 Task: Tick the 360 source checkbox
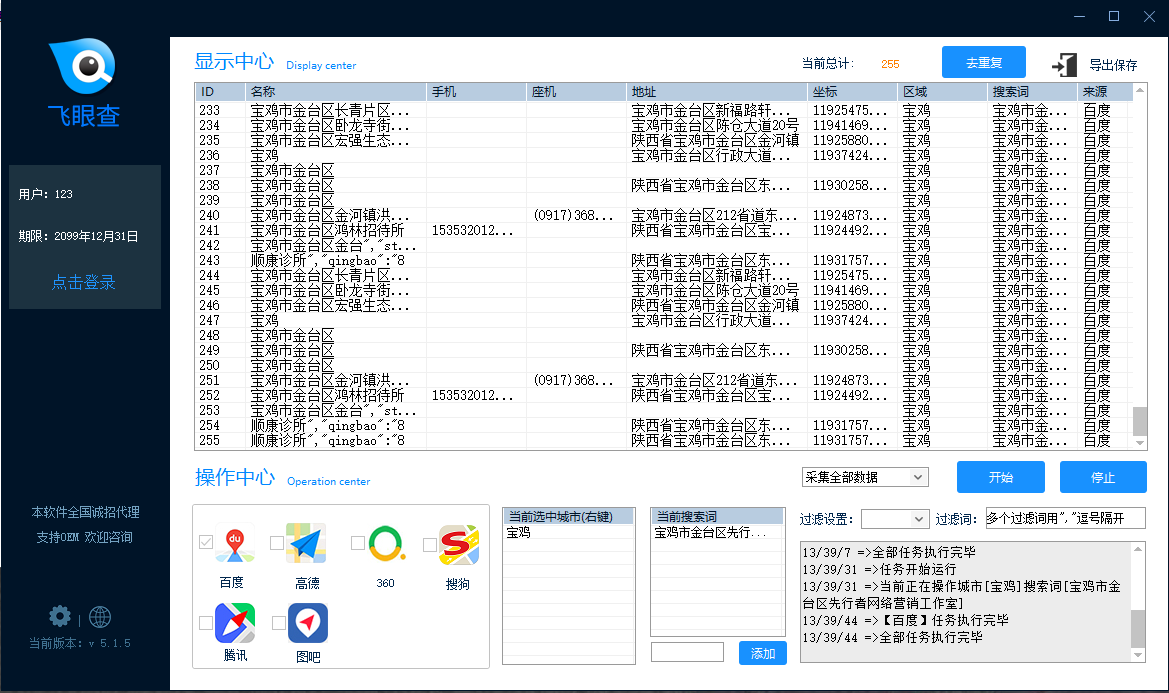(x=357, y=543)
